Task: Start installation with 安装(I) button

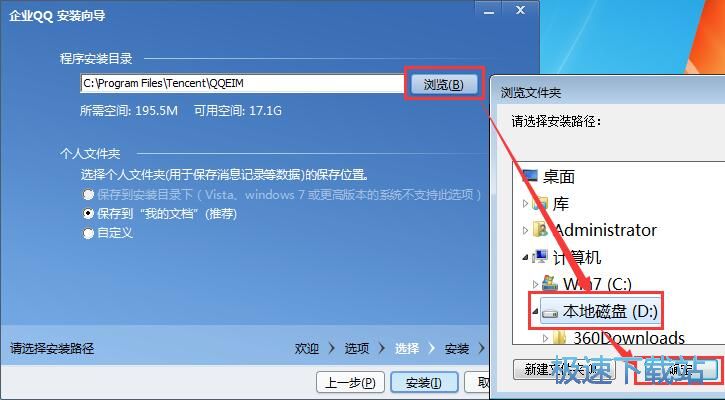Action: pyautogui.click(x=424, y=383)
